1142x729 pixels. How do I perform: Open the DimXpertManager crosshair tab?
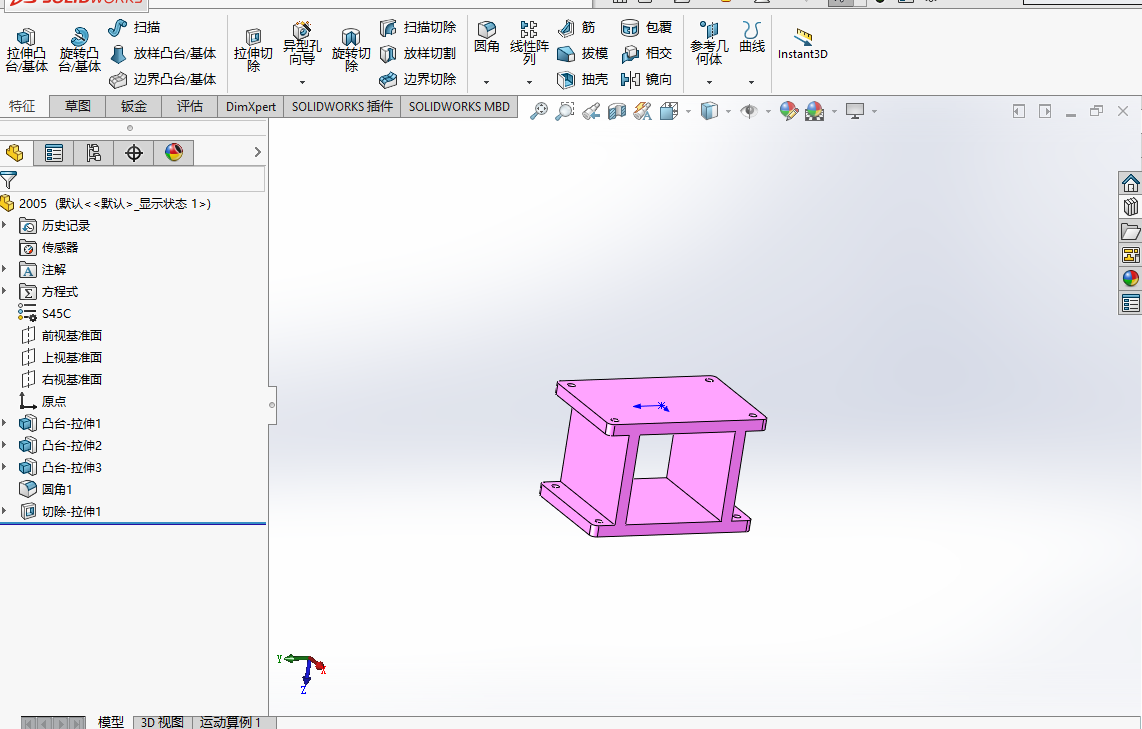[x=133, y=153]
